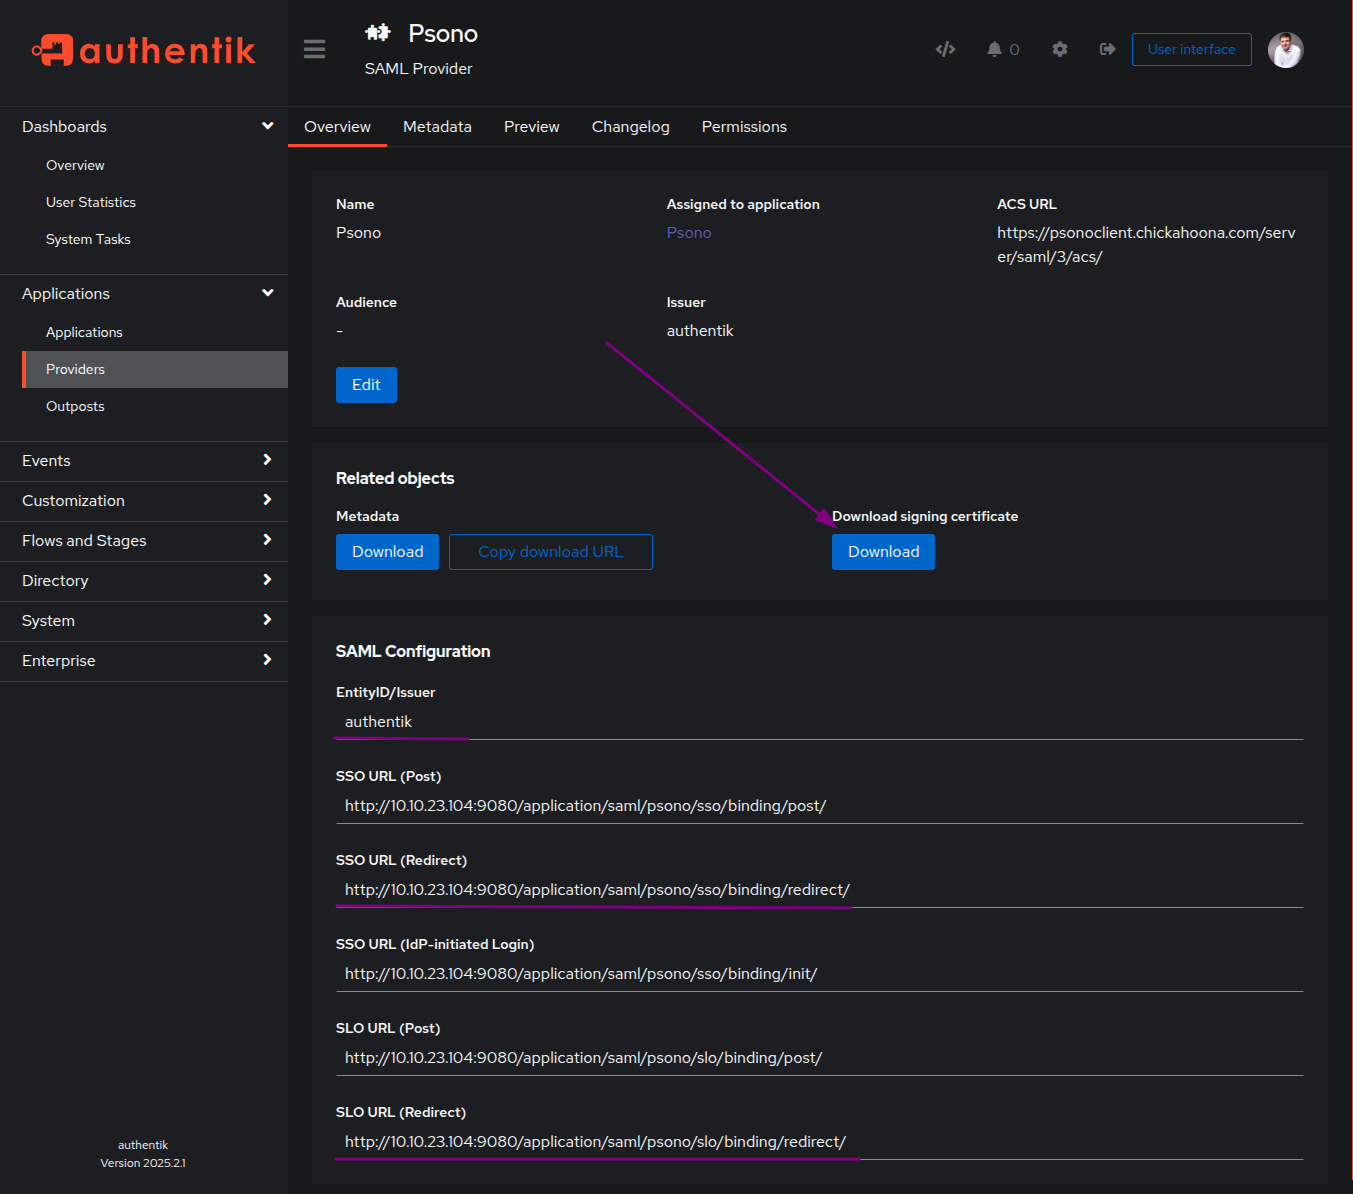Click the Psono provider puzzle icon
Screen dimensions: 1353x1194
(377, 33)
